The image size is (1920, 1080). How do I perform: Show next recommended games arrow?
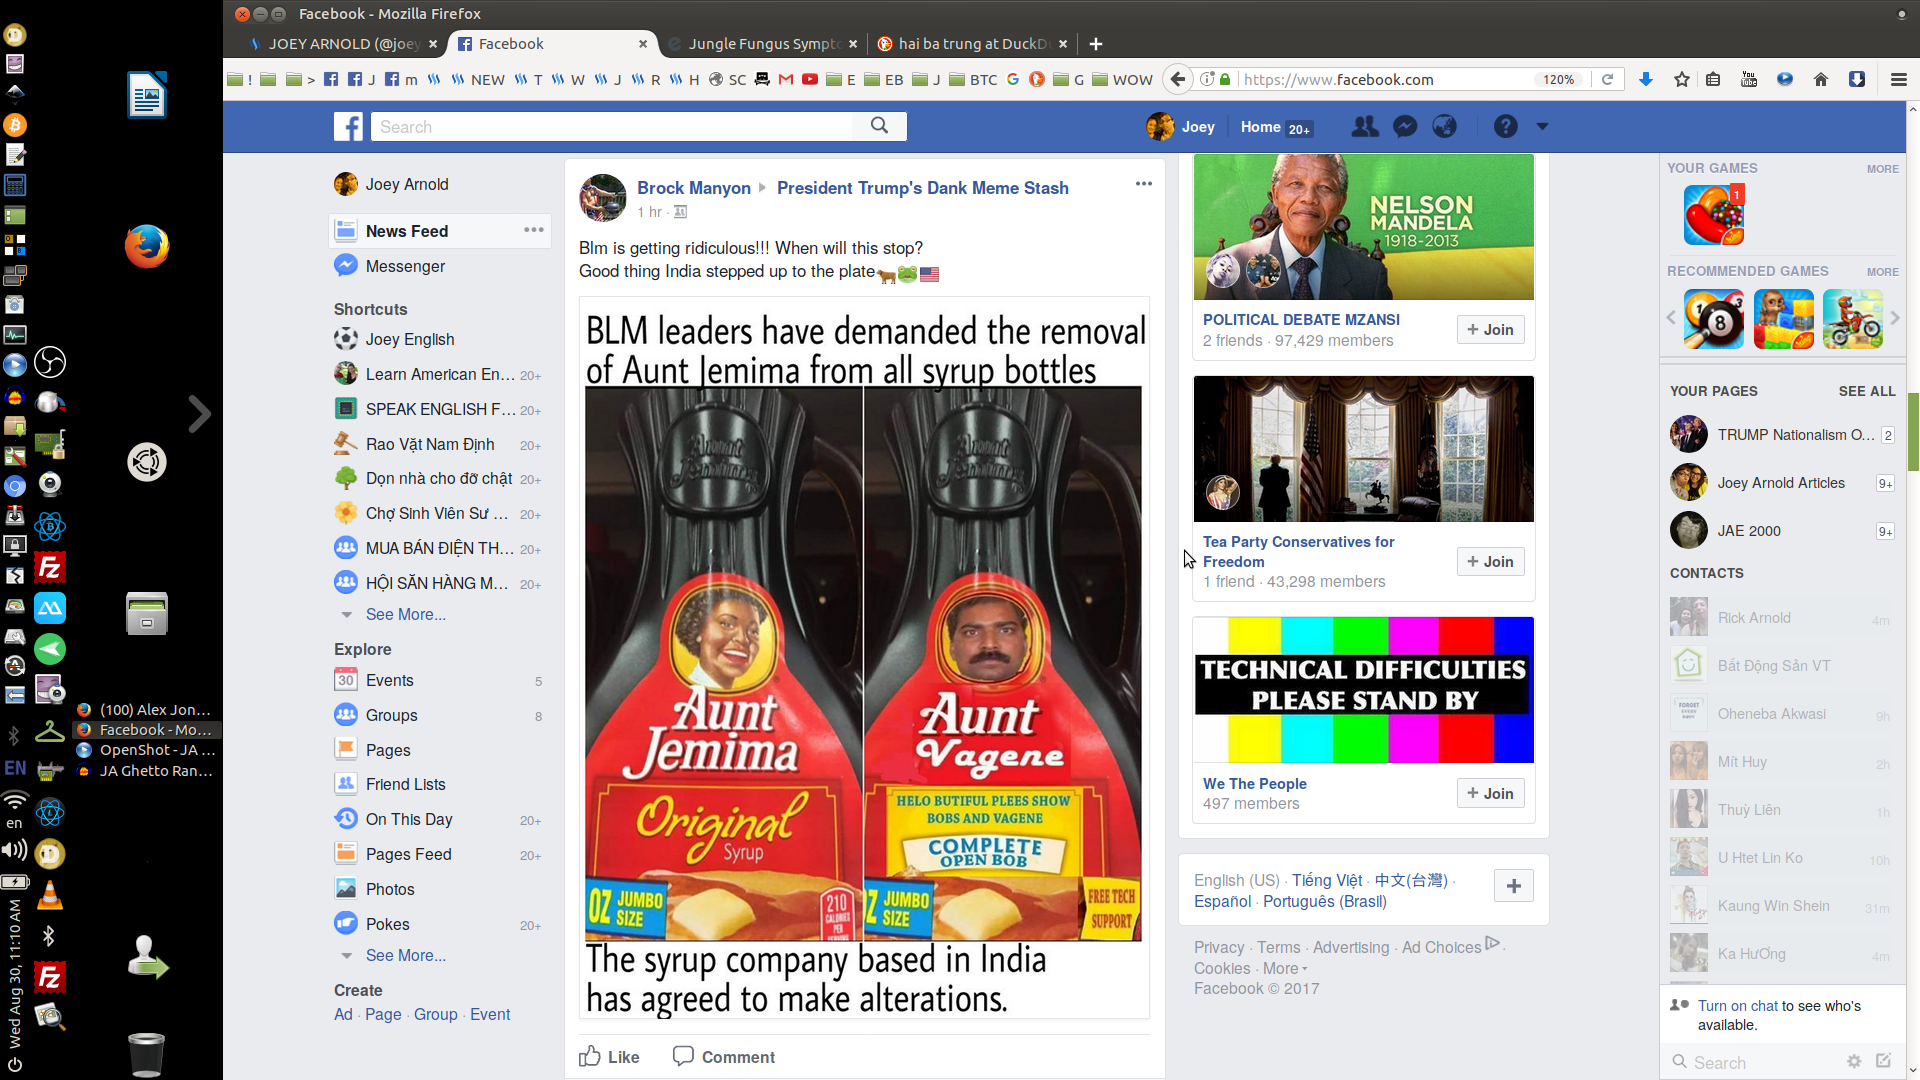[1894, 318]
